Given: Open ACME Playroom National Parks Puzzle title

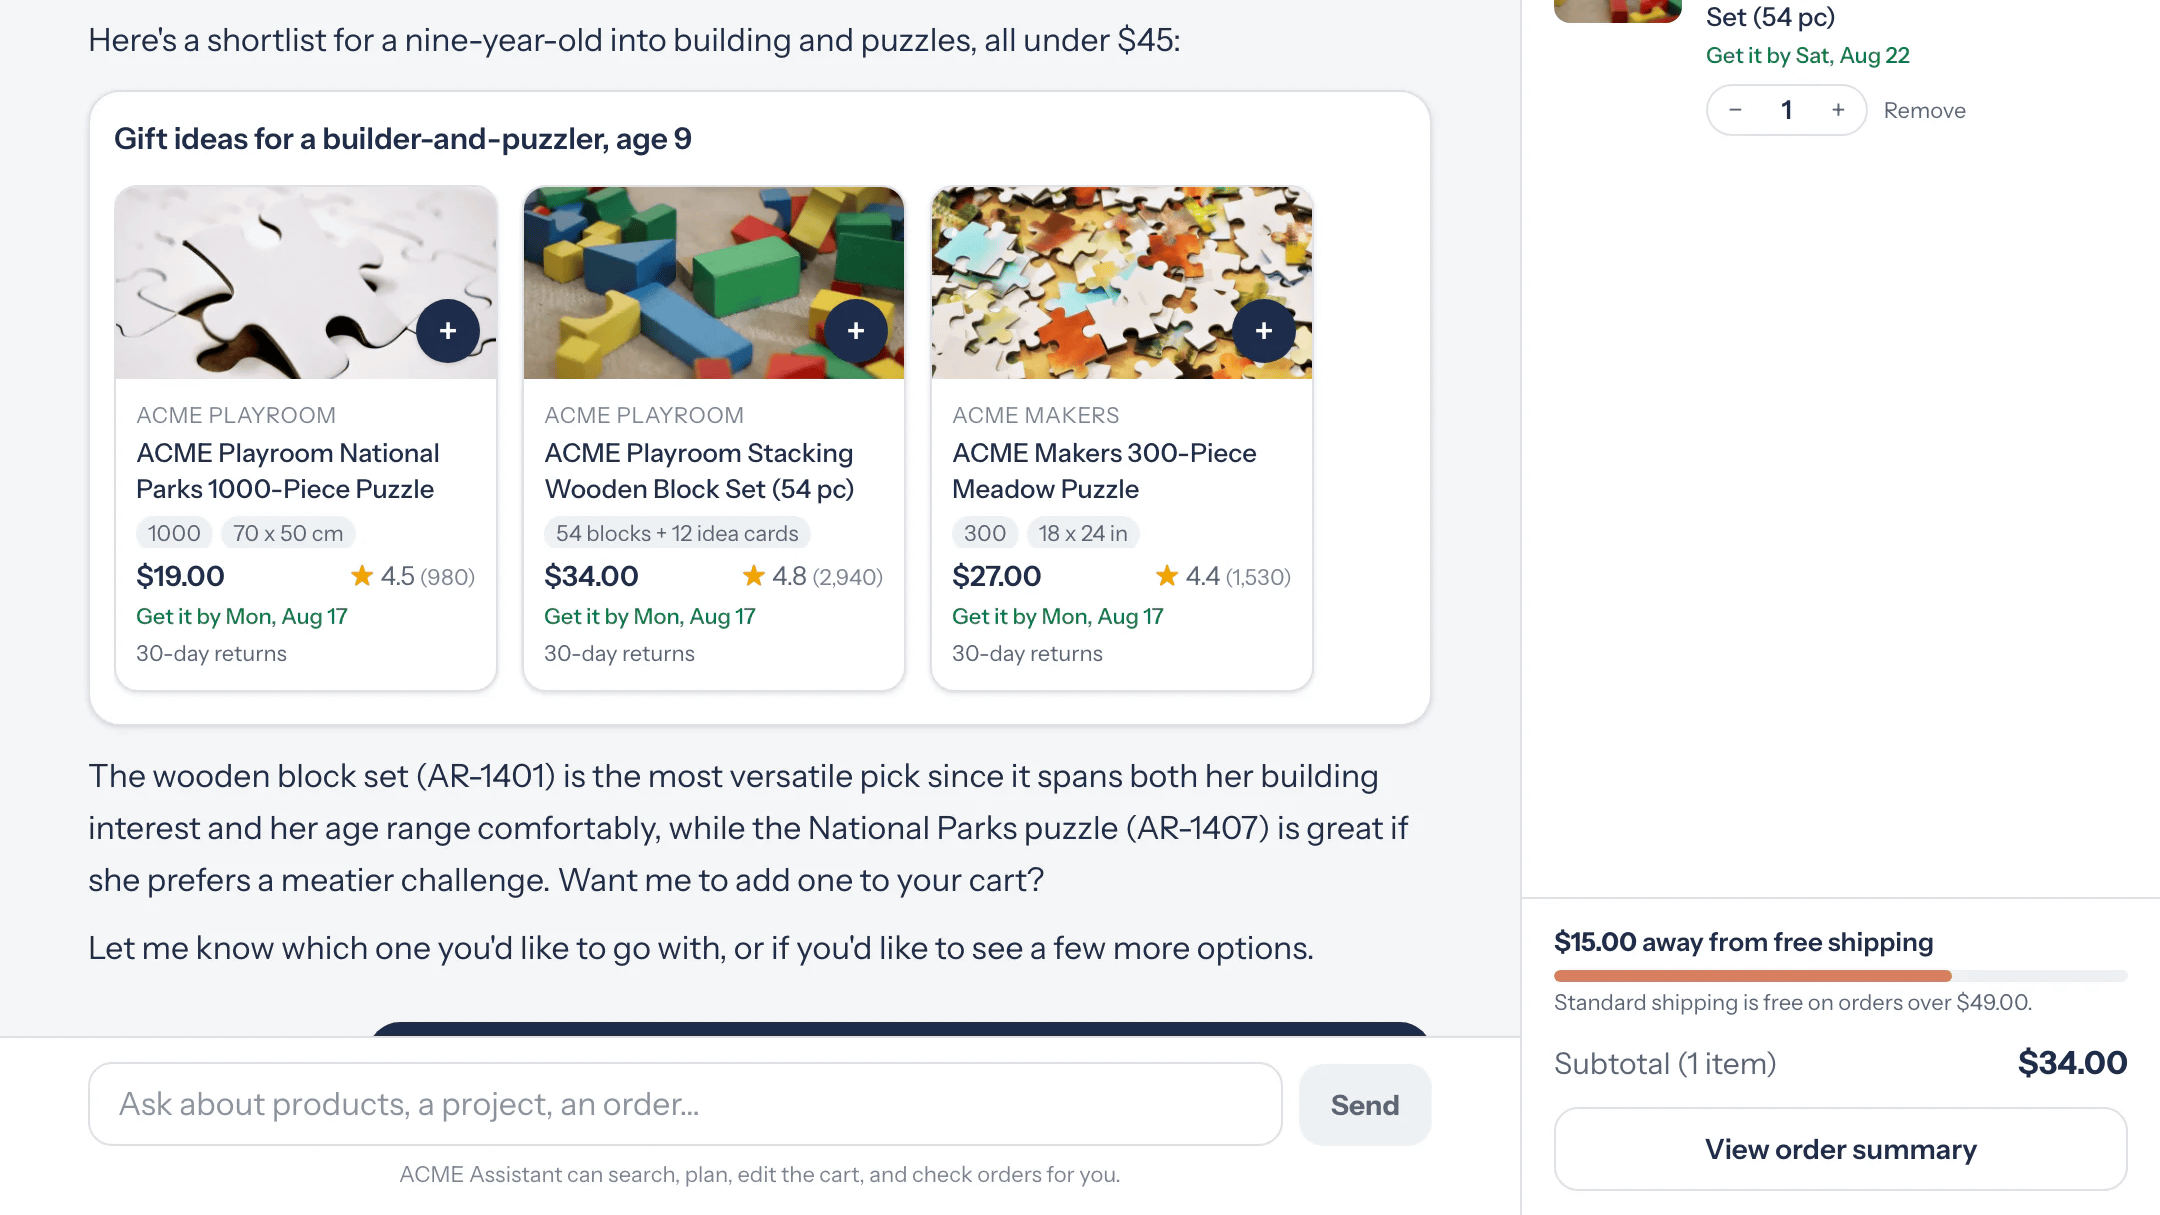Looking at the screenshot, I should click(288, 471).
